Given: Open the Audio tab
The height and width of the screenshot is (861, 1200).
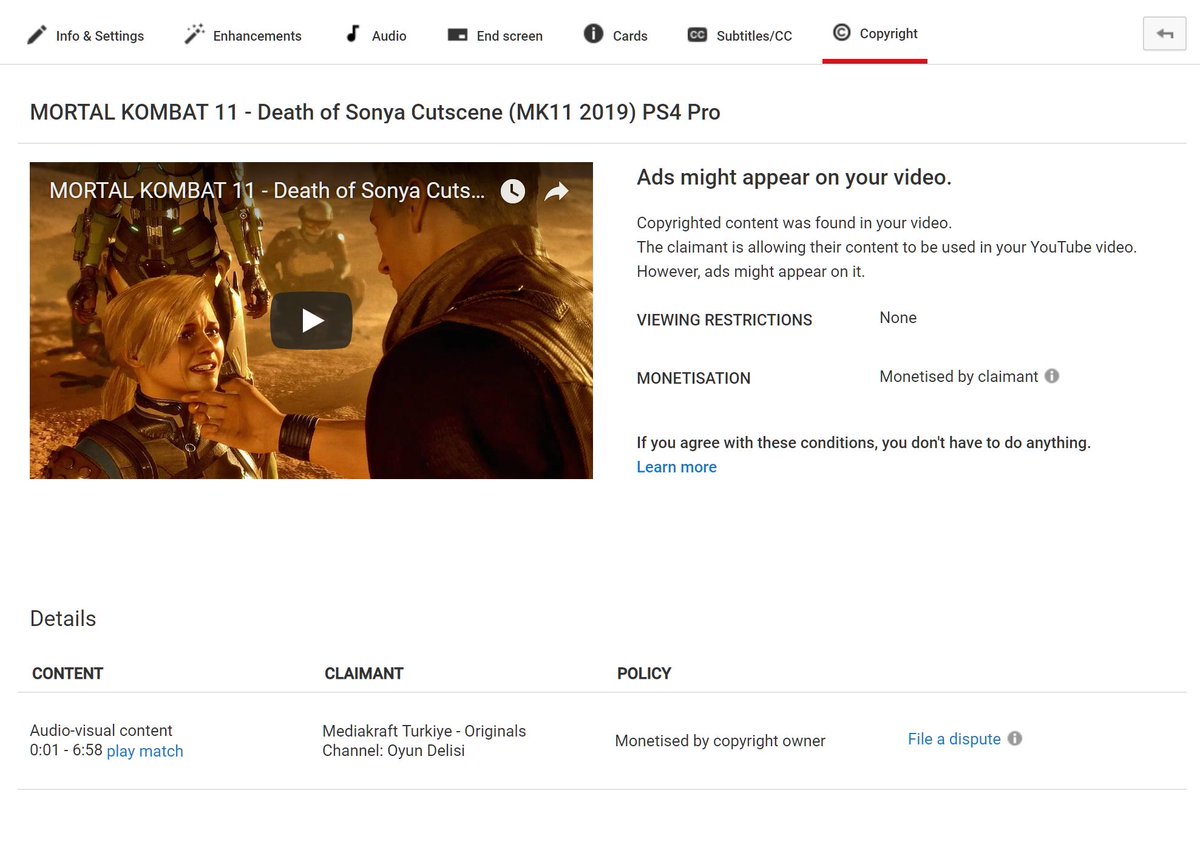Looking at the screenshot, I should coord(375,35).
